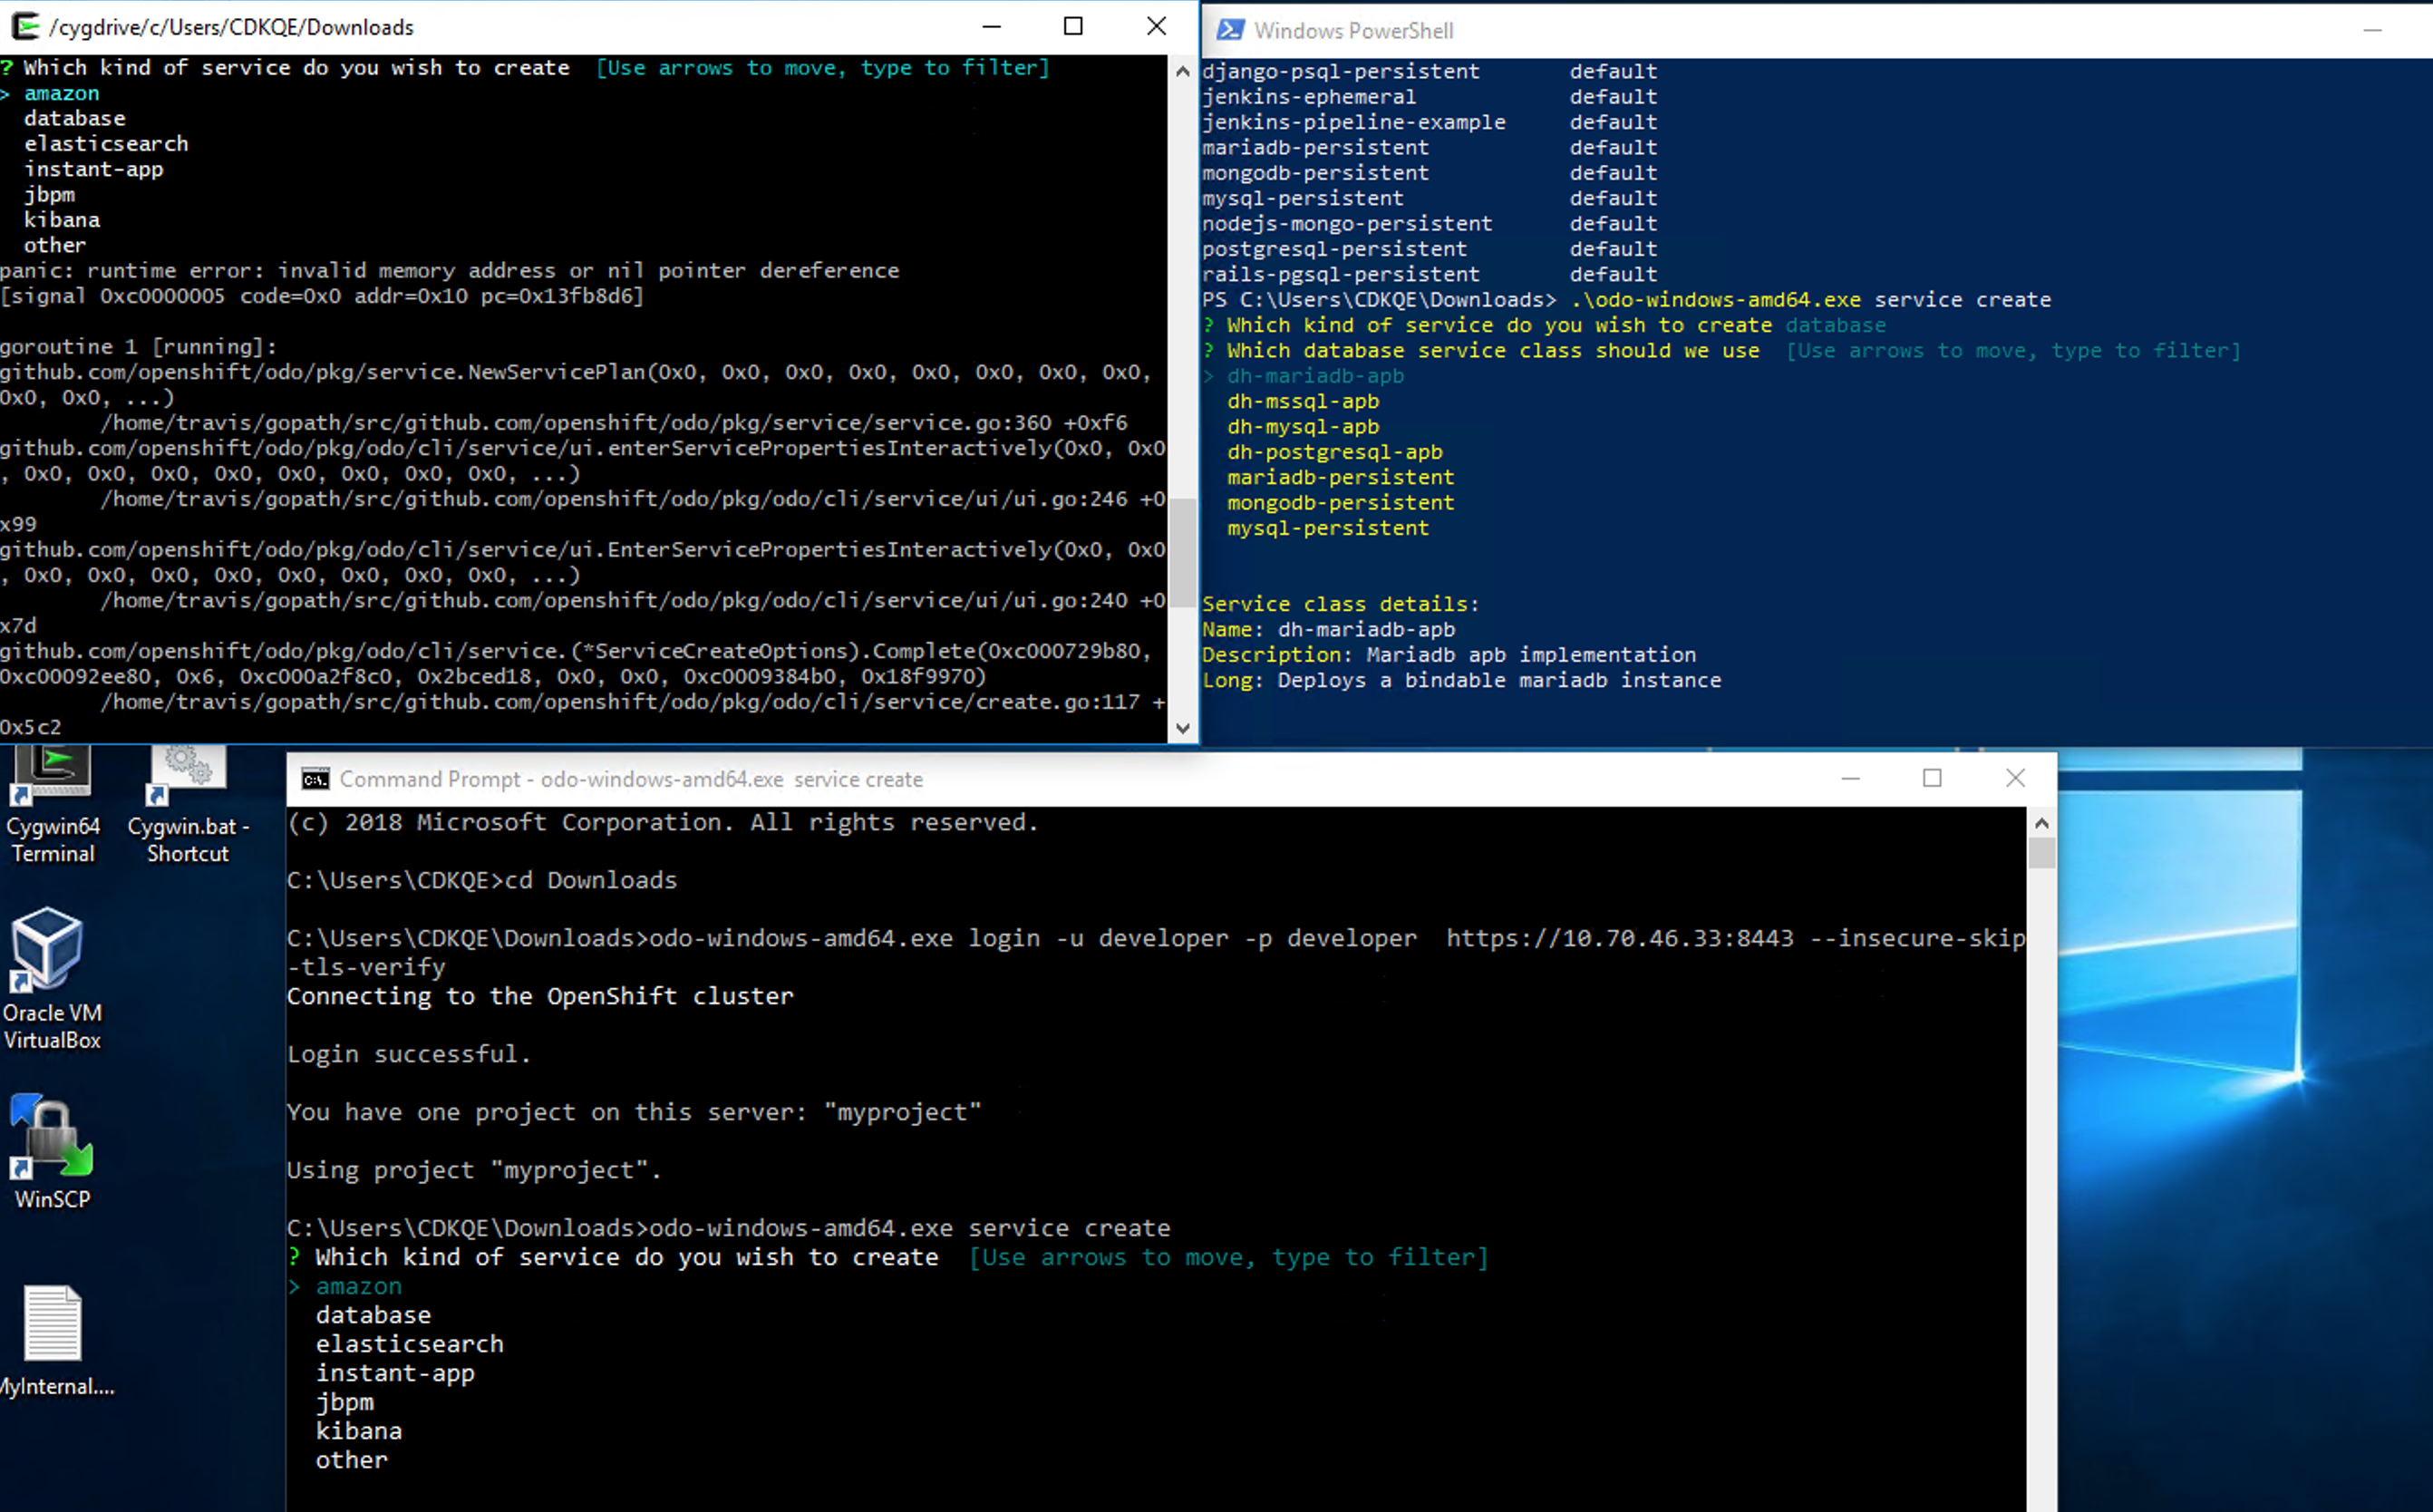Click 'dh-postgresql-apb' entry in PowerShell
2433x1512 pixels.
[x=1334, y=452]
